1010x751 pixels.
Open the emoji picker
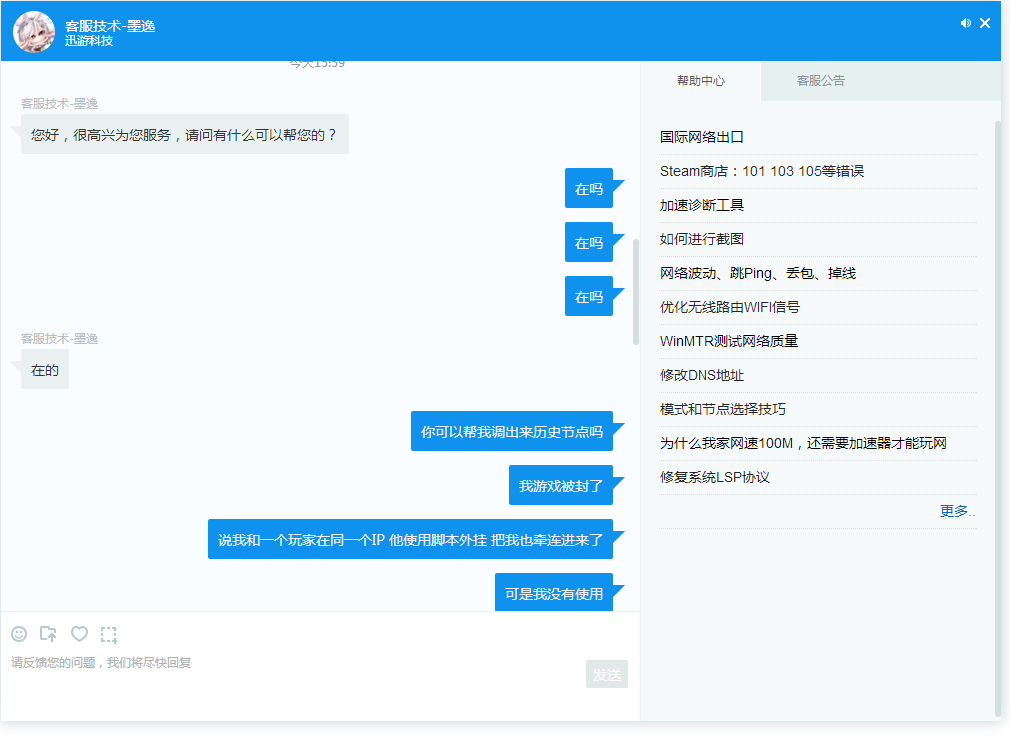point(19,634)
